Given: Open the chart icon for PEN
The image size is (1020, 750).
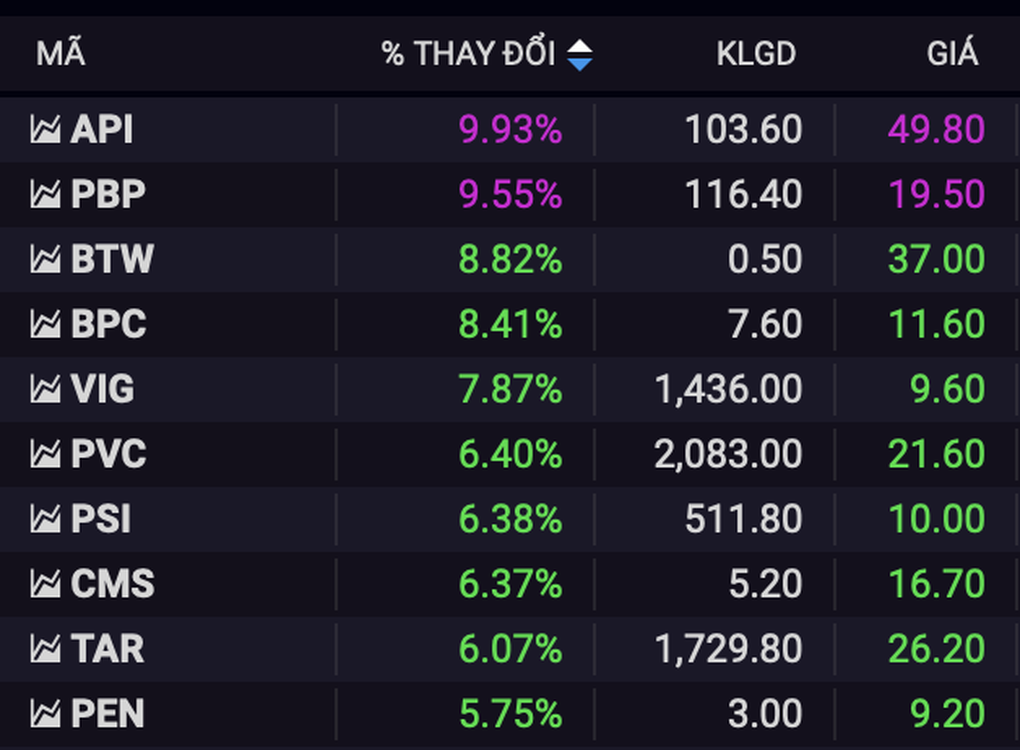Looking at the screenshot, I should click(45, 714).
